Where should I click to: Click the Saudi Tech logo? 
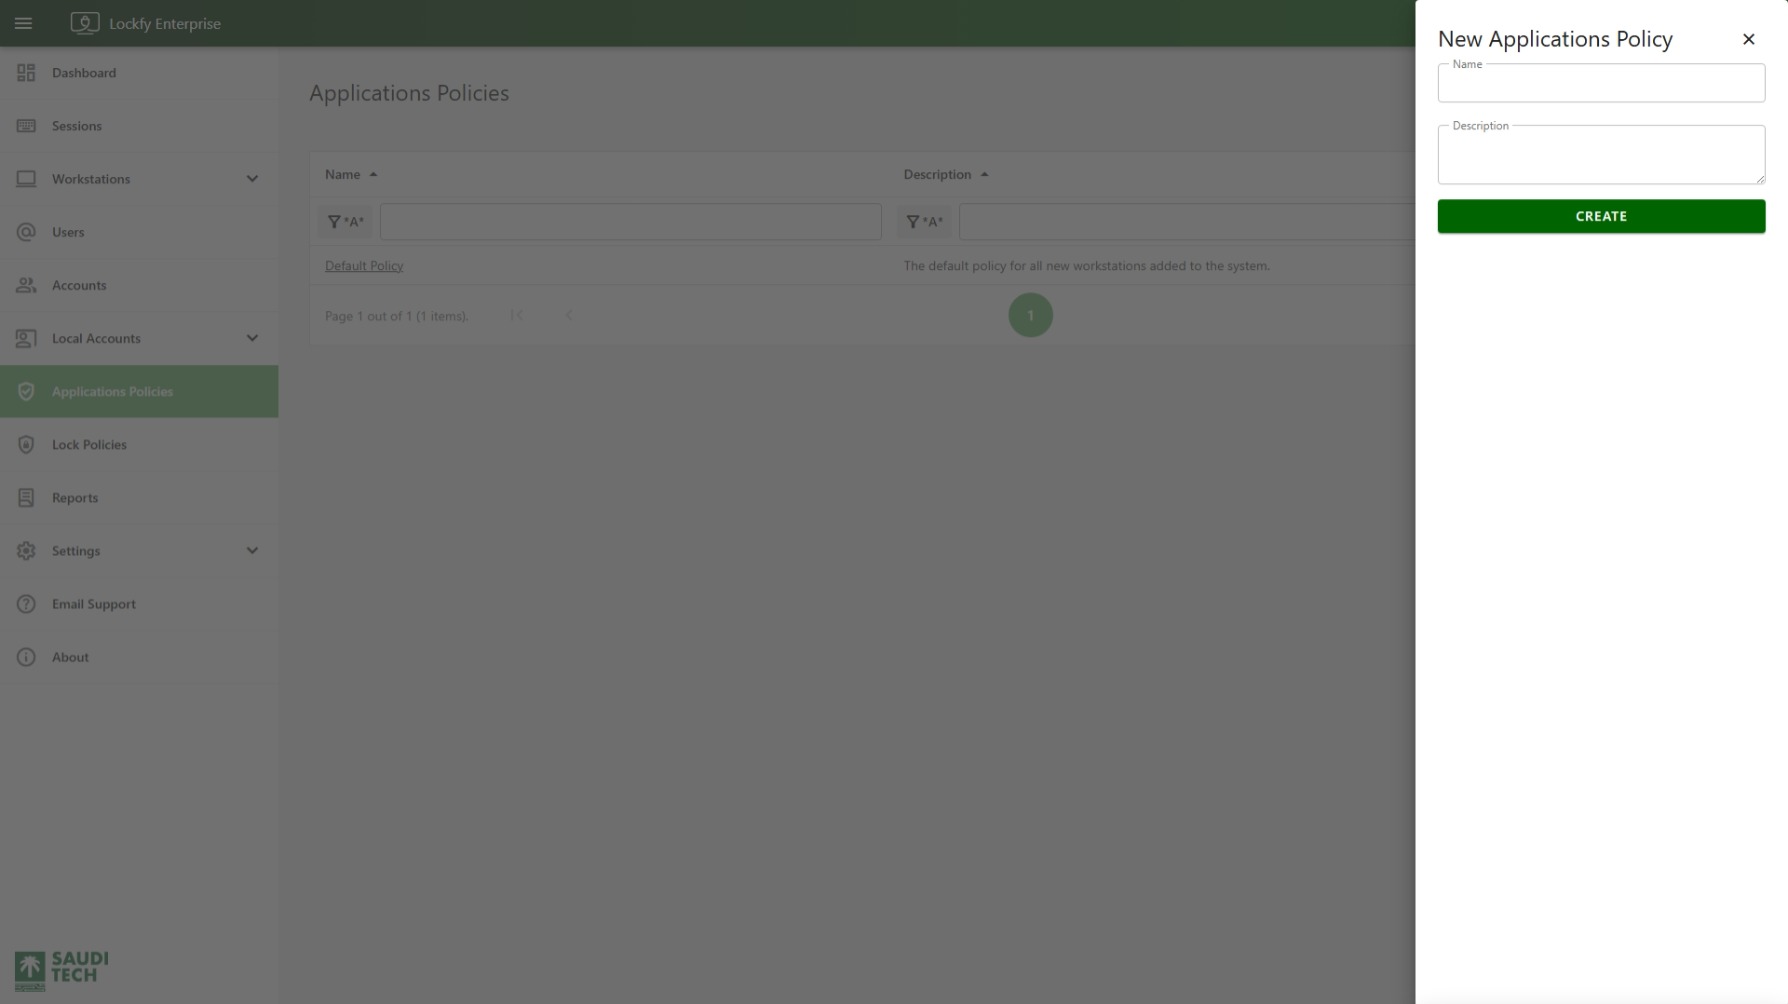[x=61, y=969]
